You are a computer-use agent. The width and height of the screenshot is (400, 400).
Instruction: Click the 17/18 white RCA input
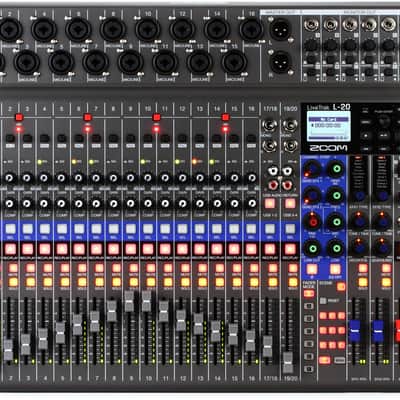tap(273, 171)
